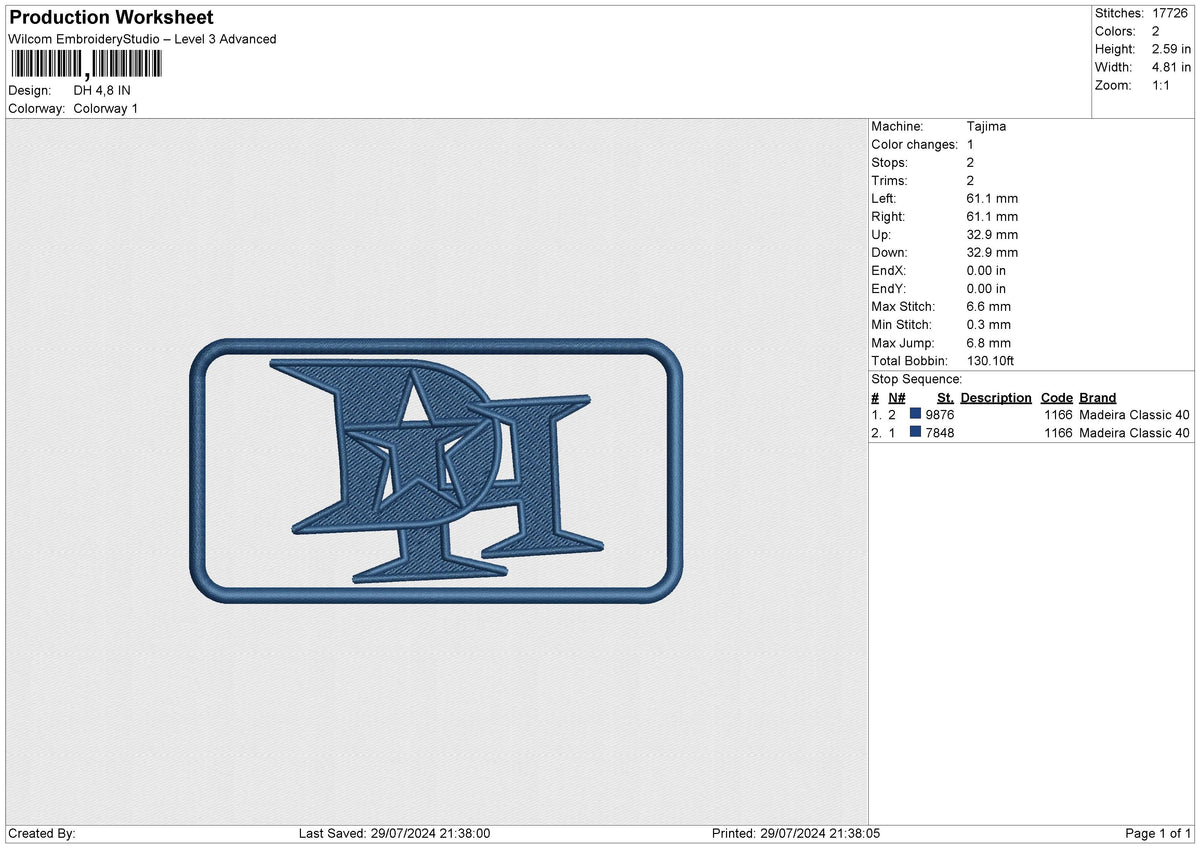Click 'Madeira Classic 40' in the second row

point(1135,433)
